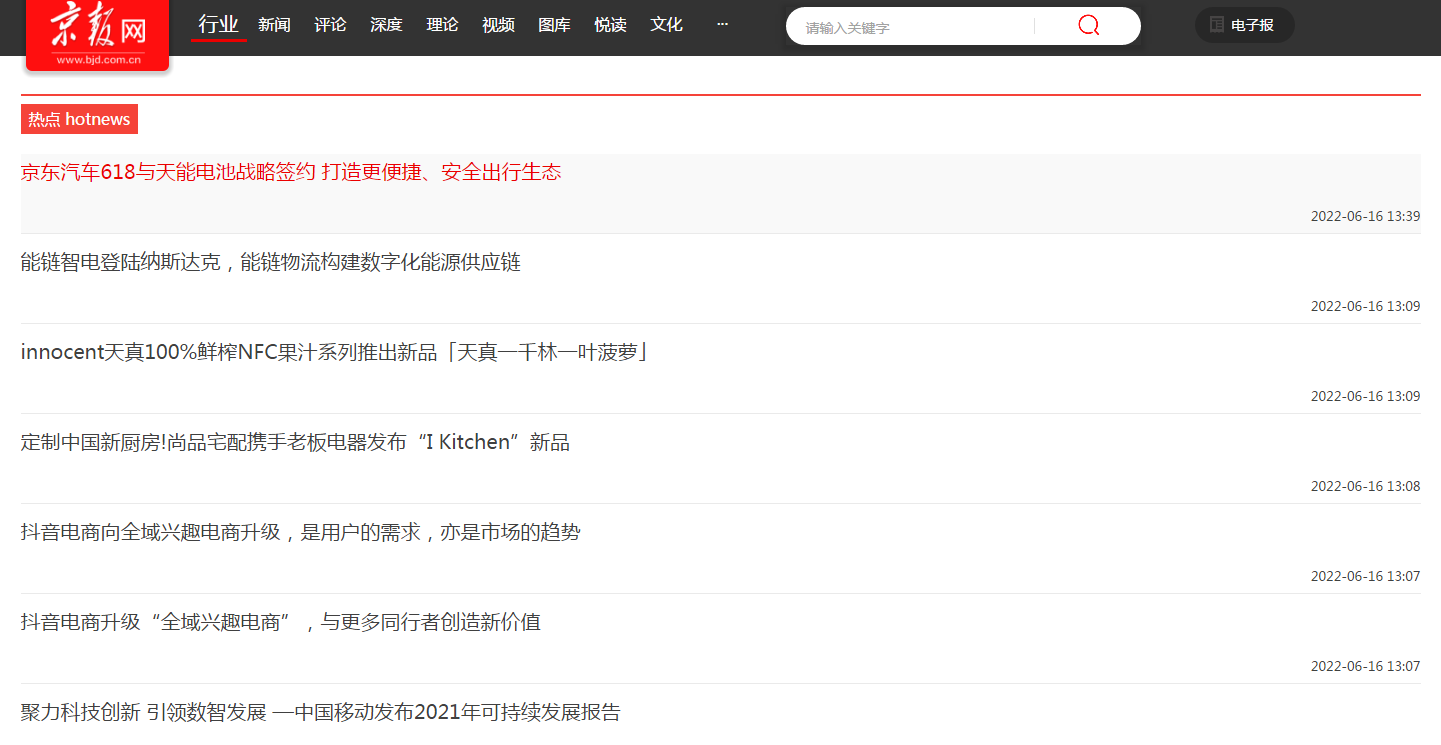Open 定制中国新厨房 I Kitchen article
The image size is (1441, 745).
[x=295, y=442]
